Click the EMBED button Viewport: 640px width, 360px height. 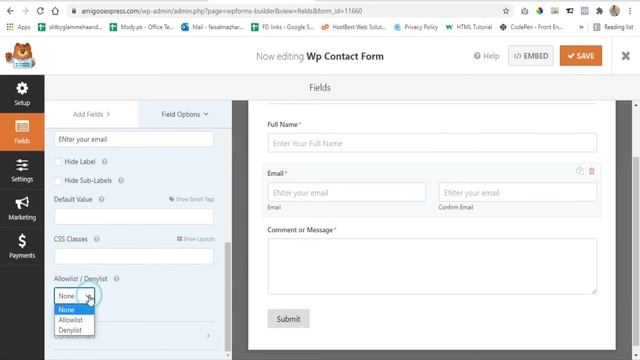pyautogui.click(x=531, y=56)
